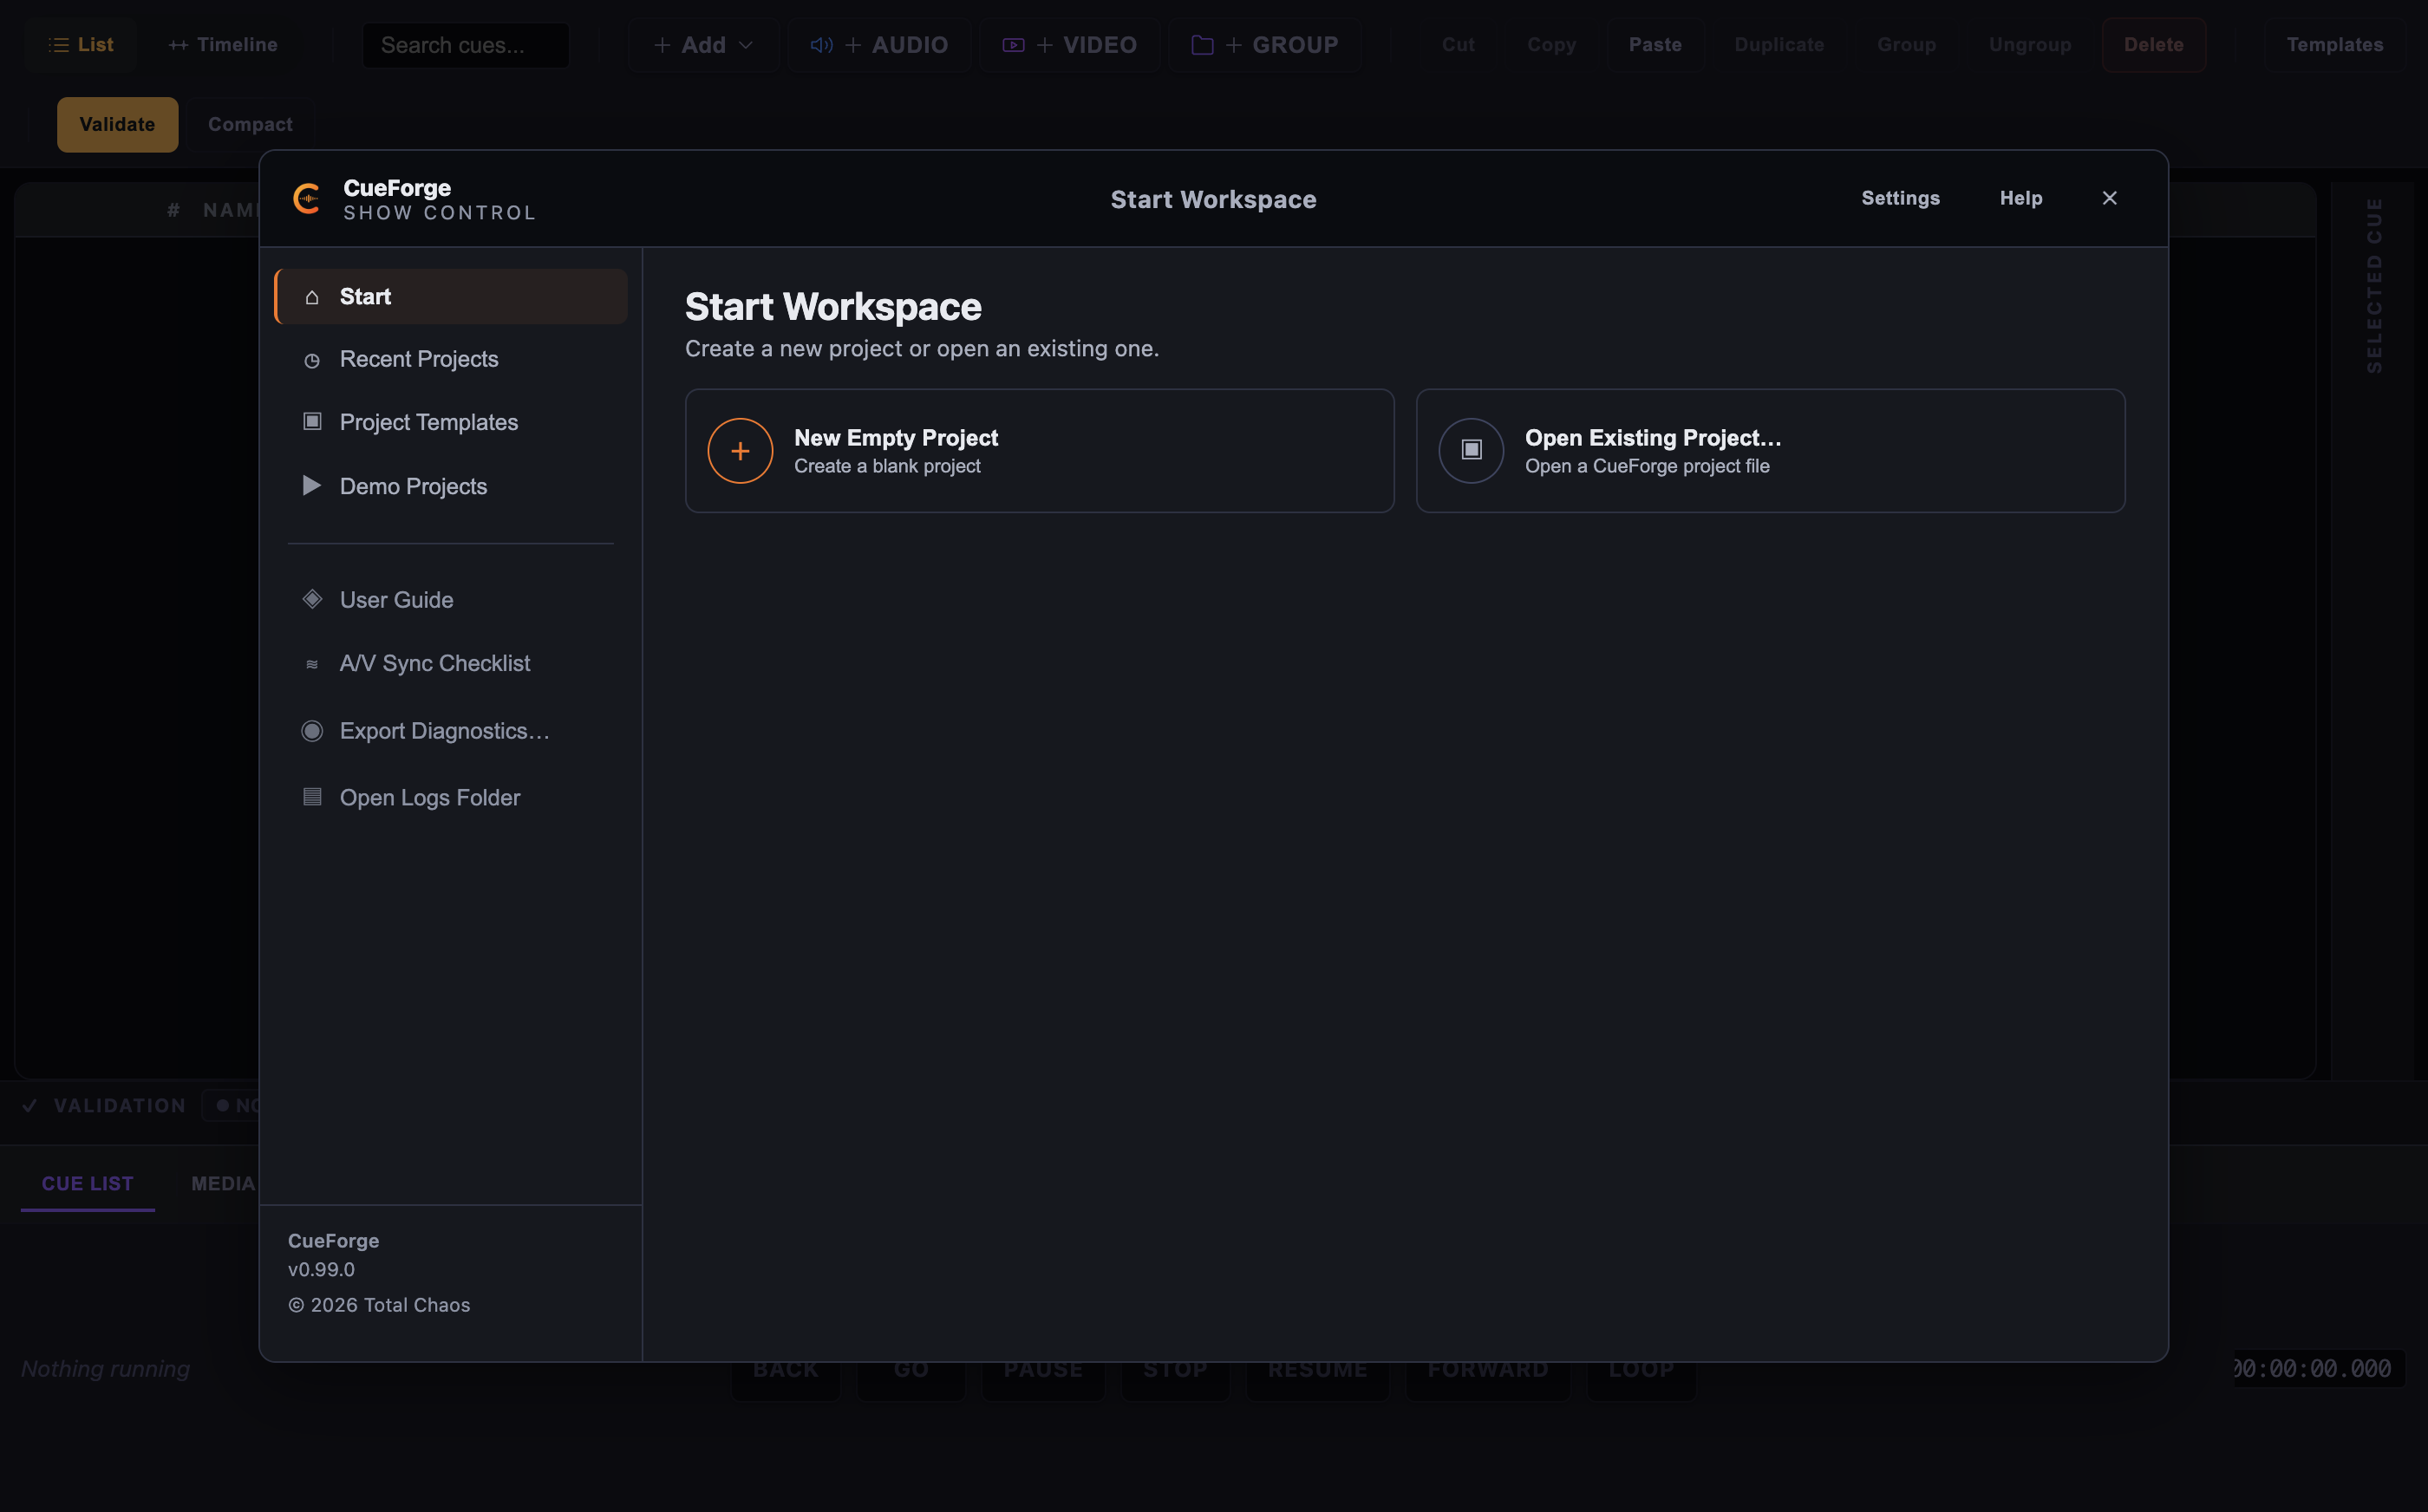2428x1512 pixels.
Task: Click the clock icon beside Recent Projects
Action: (x=312, y=360)
